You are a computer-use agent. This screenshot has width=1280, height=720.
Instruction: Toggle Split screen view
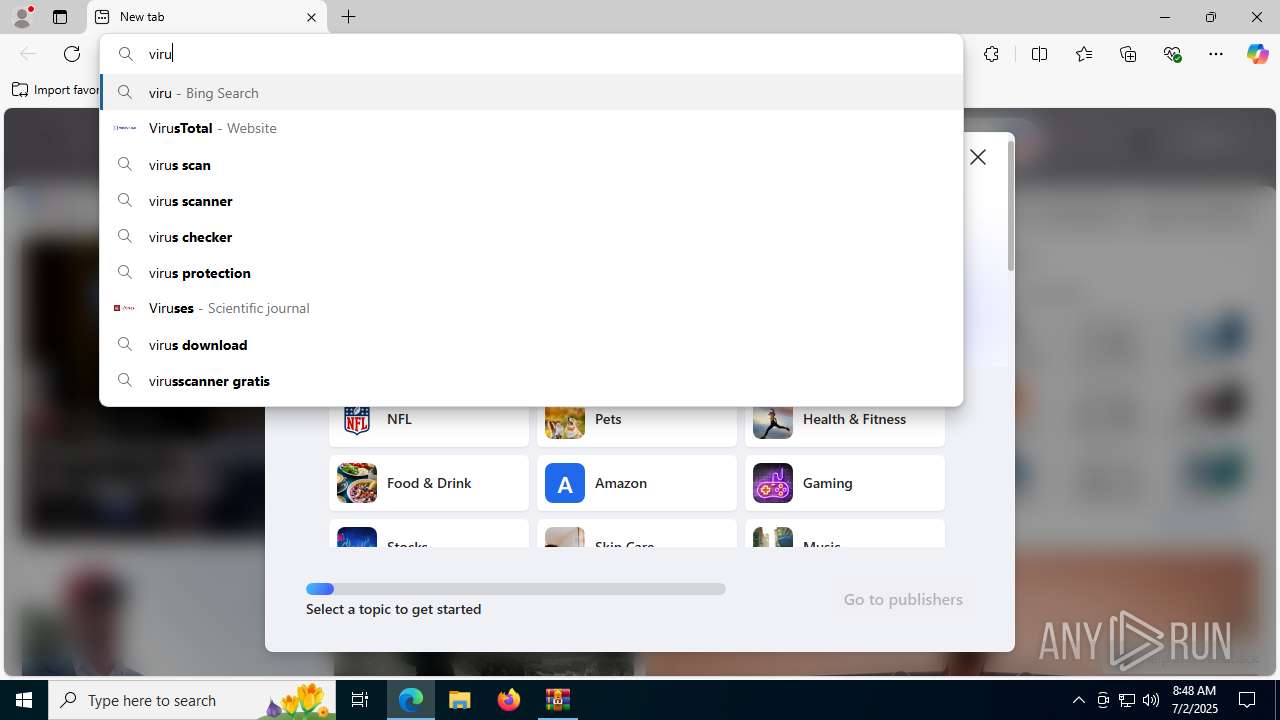(1039, 54)
